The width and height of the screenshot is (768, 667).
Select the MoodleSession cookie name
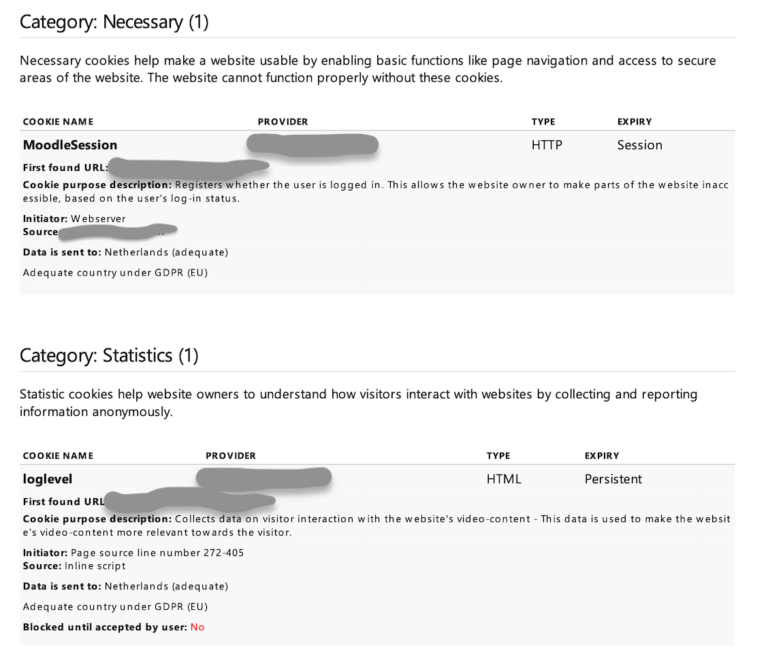pos(70,145)
